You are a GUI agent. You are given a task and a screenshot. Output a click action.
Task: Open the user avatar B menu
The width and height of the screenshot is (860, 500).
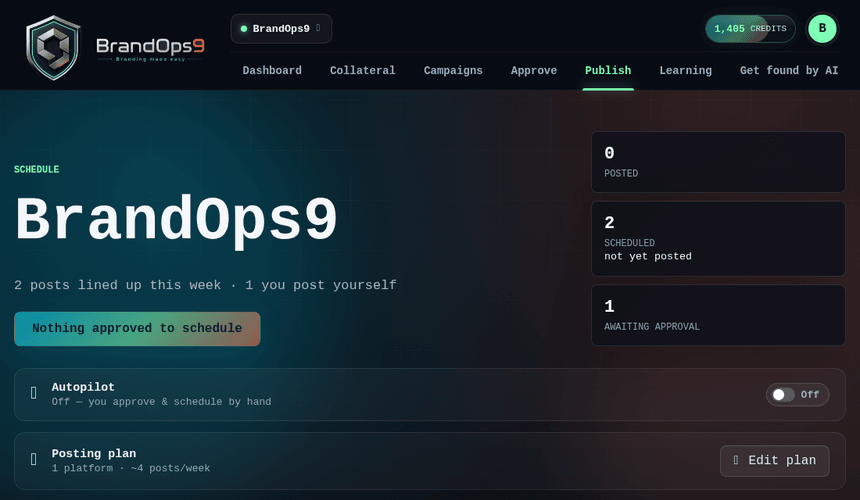click(822, 29)
